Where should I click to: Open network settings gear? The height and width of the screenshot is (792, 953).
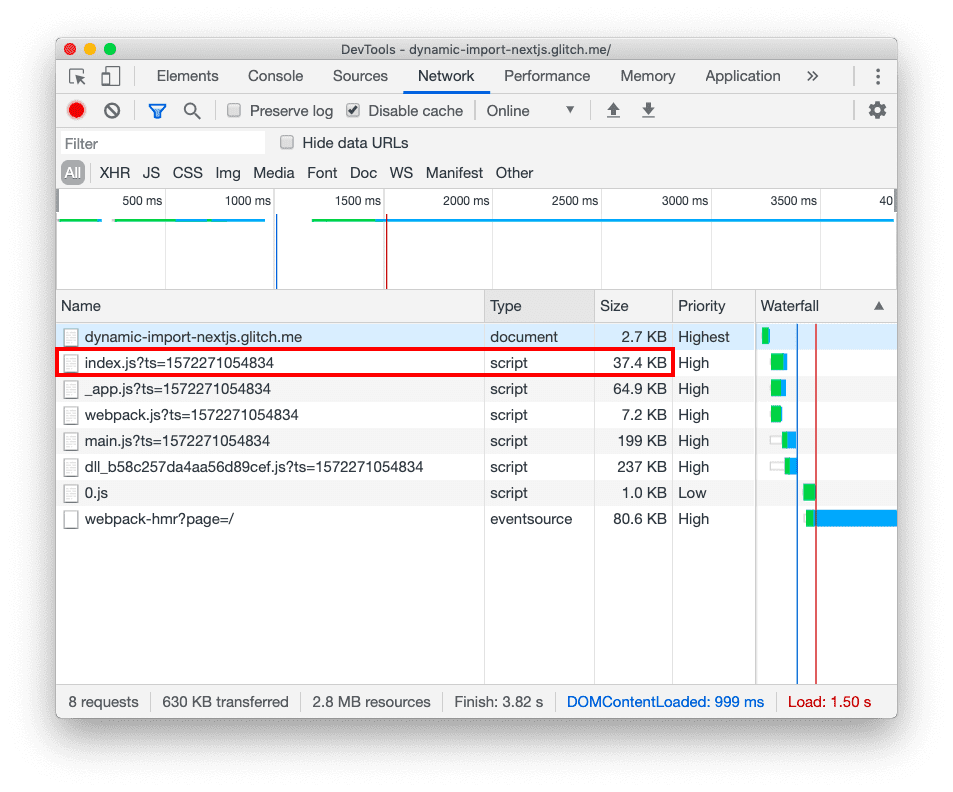click(x=877, y=110)
